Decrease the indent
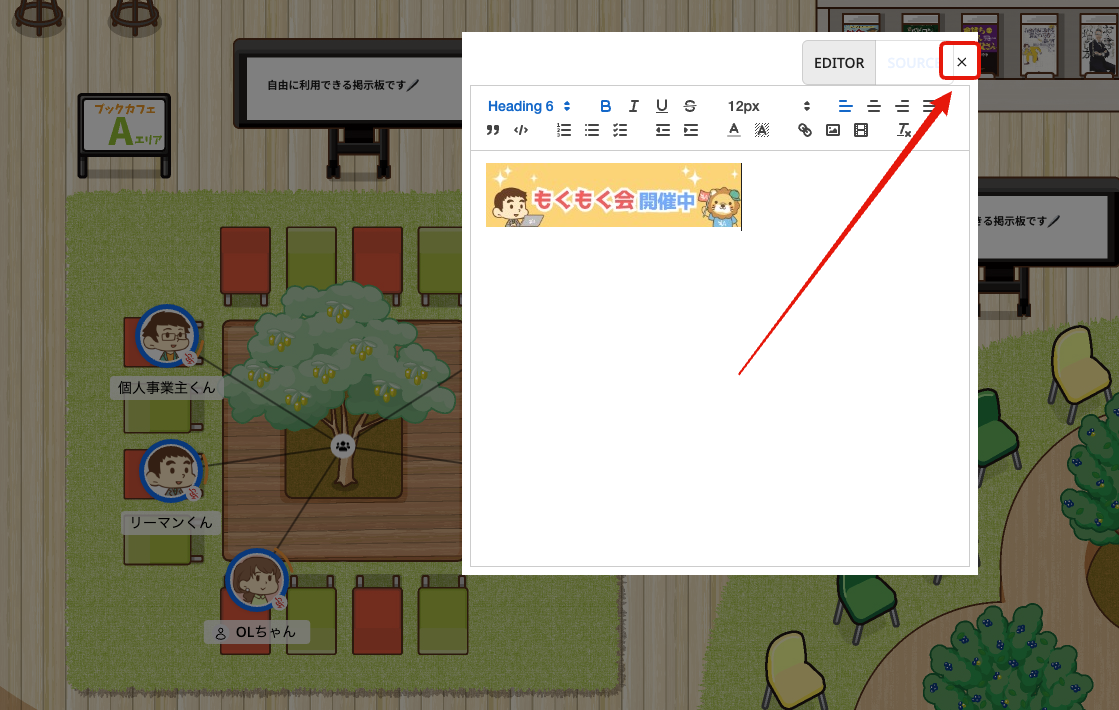The height and width of the screenshot is (710, 1119). (662, 130)
